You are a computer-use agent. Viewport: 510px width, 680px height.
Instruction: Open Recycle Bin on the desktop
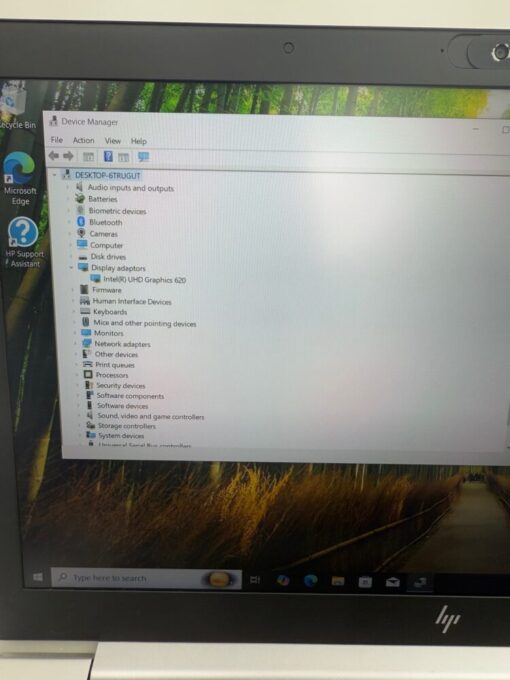(15, 106)
